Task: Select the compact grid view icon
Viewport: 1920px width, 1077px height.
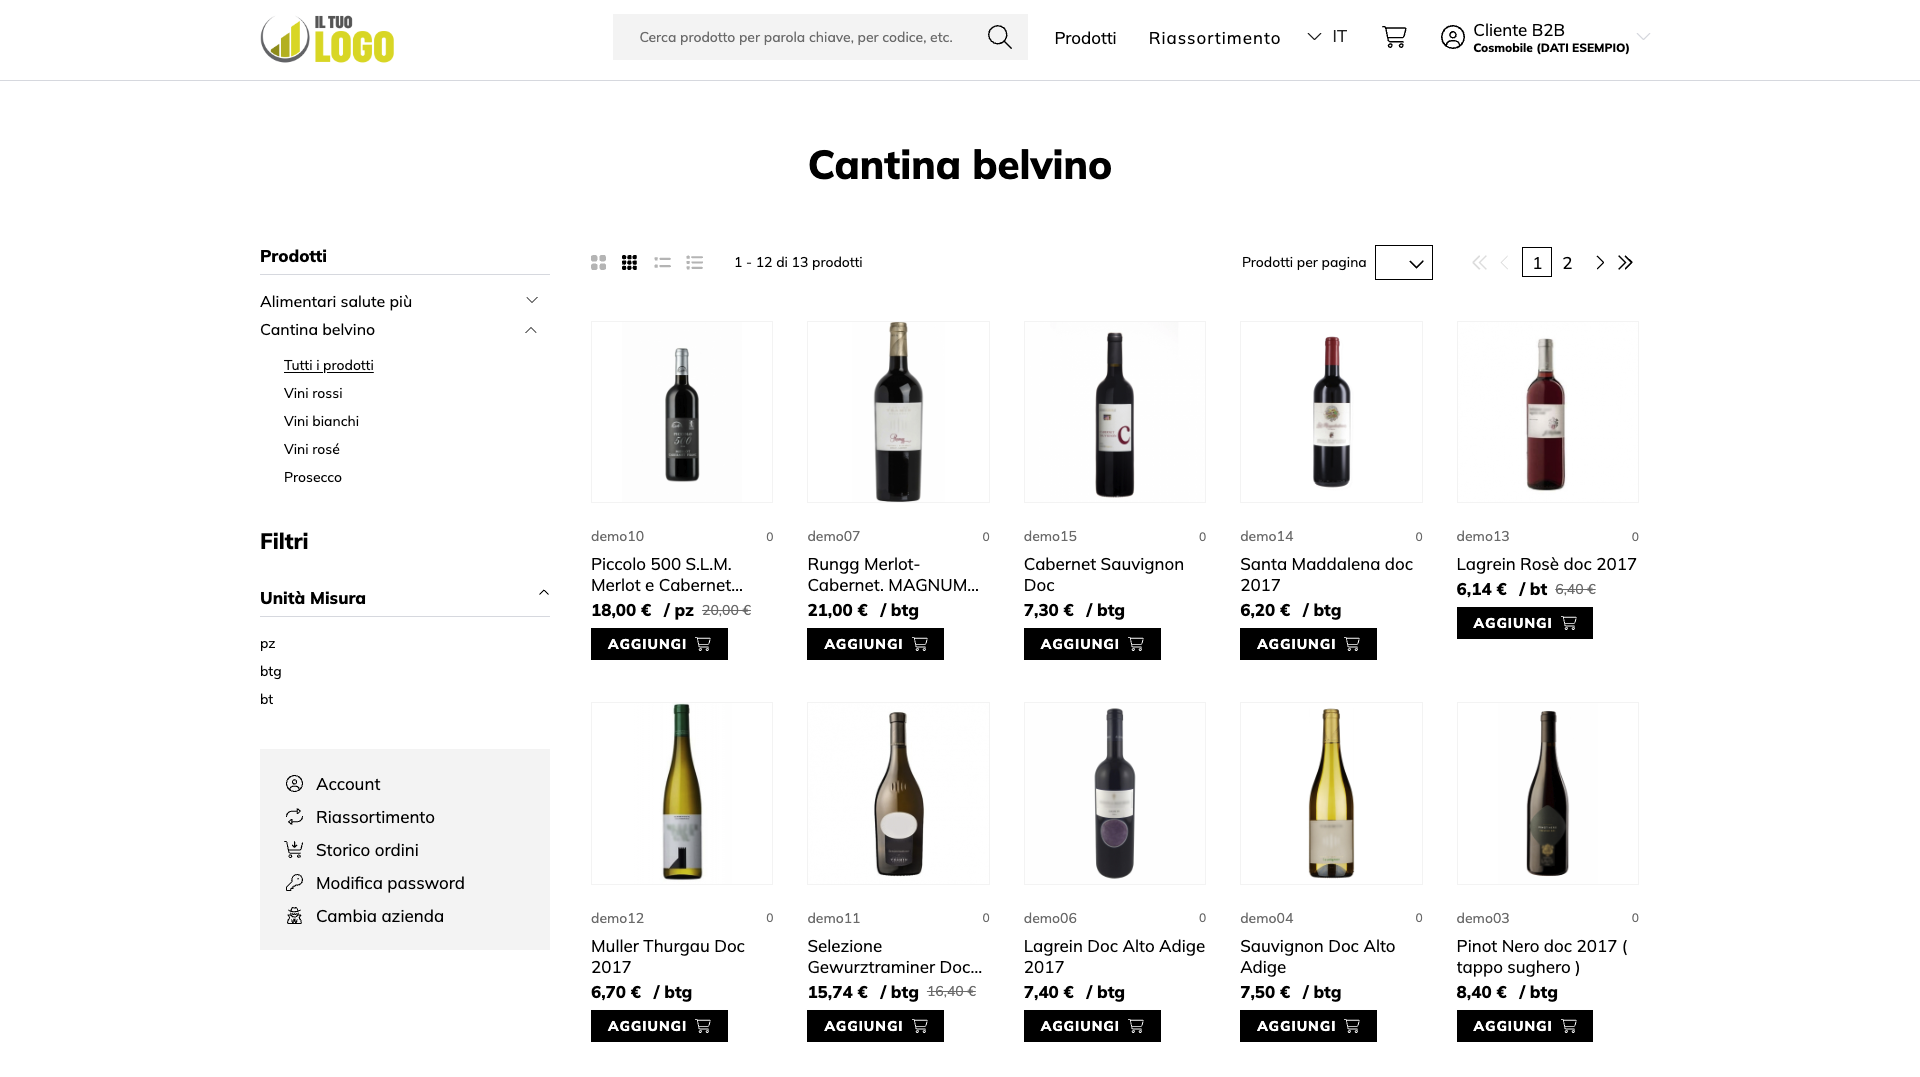Action: (x=629, y=263)
